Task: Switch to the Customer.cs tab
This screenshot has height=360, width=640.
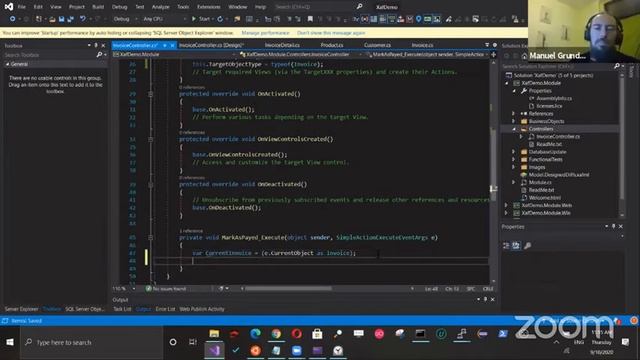Action: tap(377, 45)
